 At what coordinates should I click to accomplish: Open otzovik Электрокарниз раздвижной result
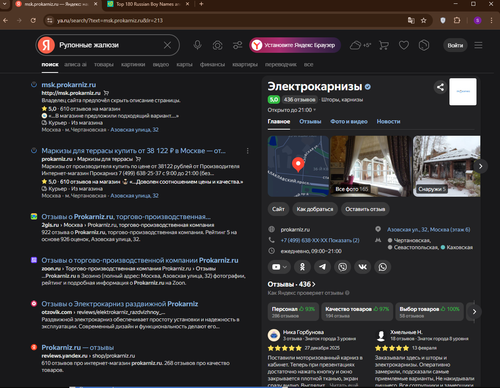point(120,304)
